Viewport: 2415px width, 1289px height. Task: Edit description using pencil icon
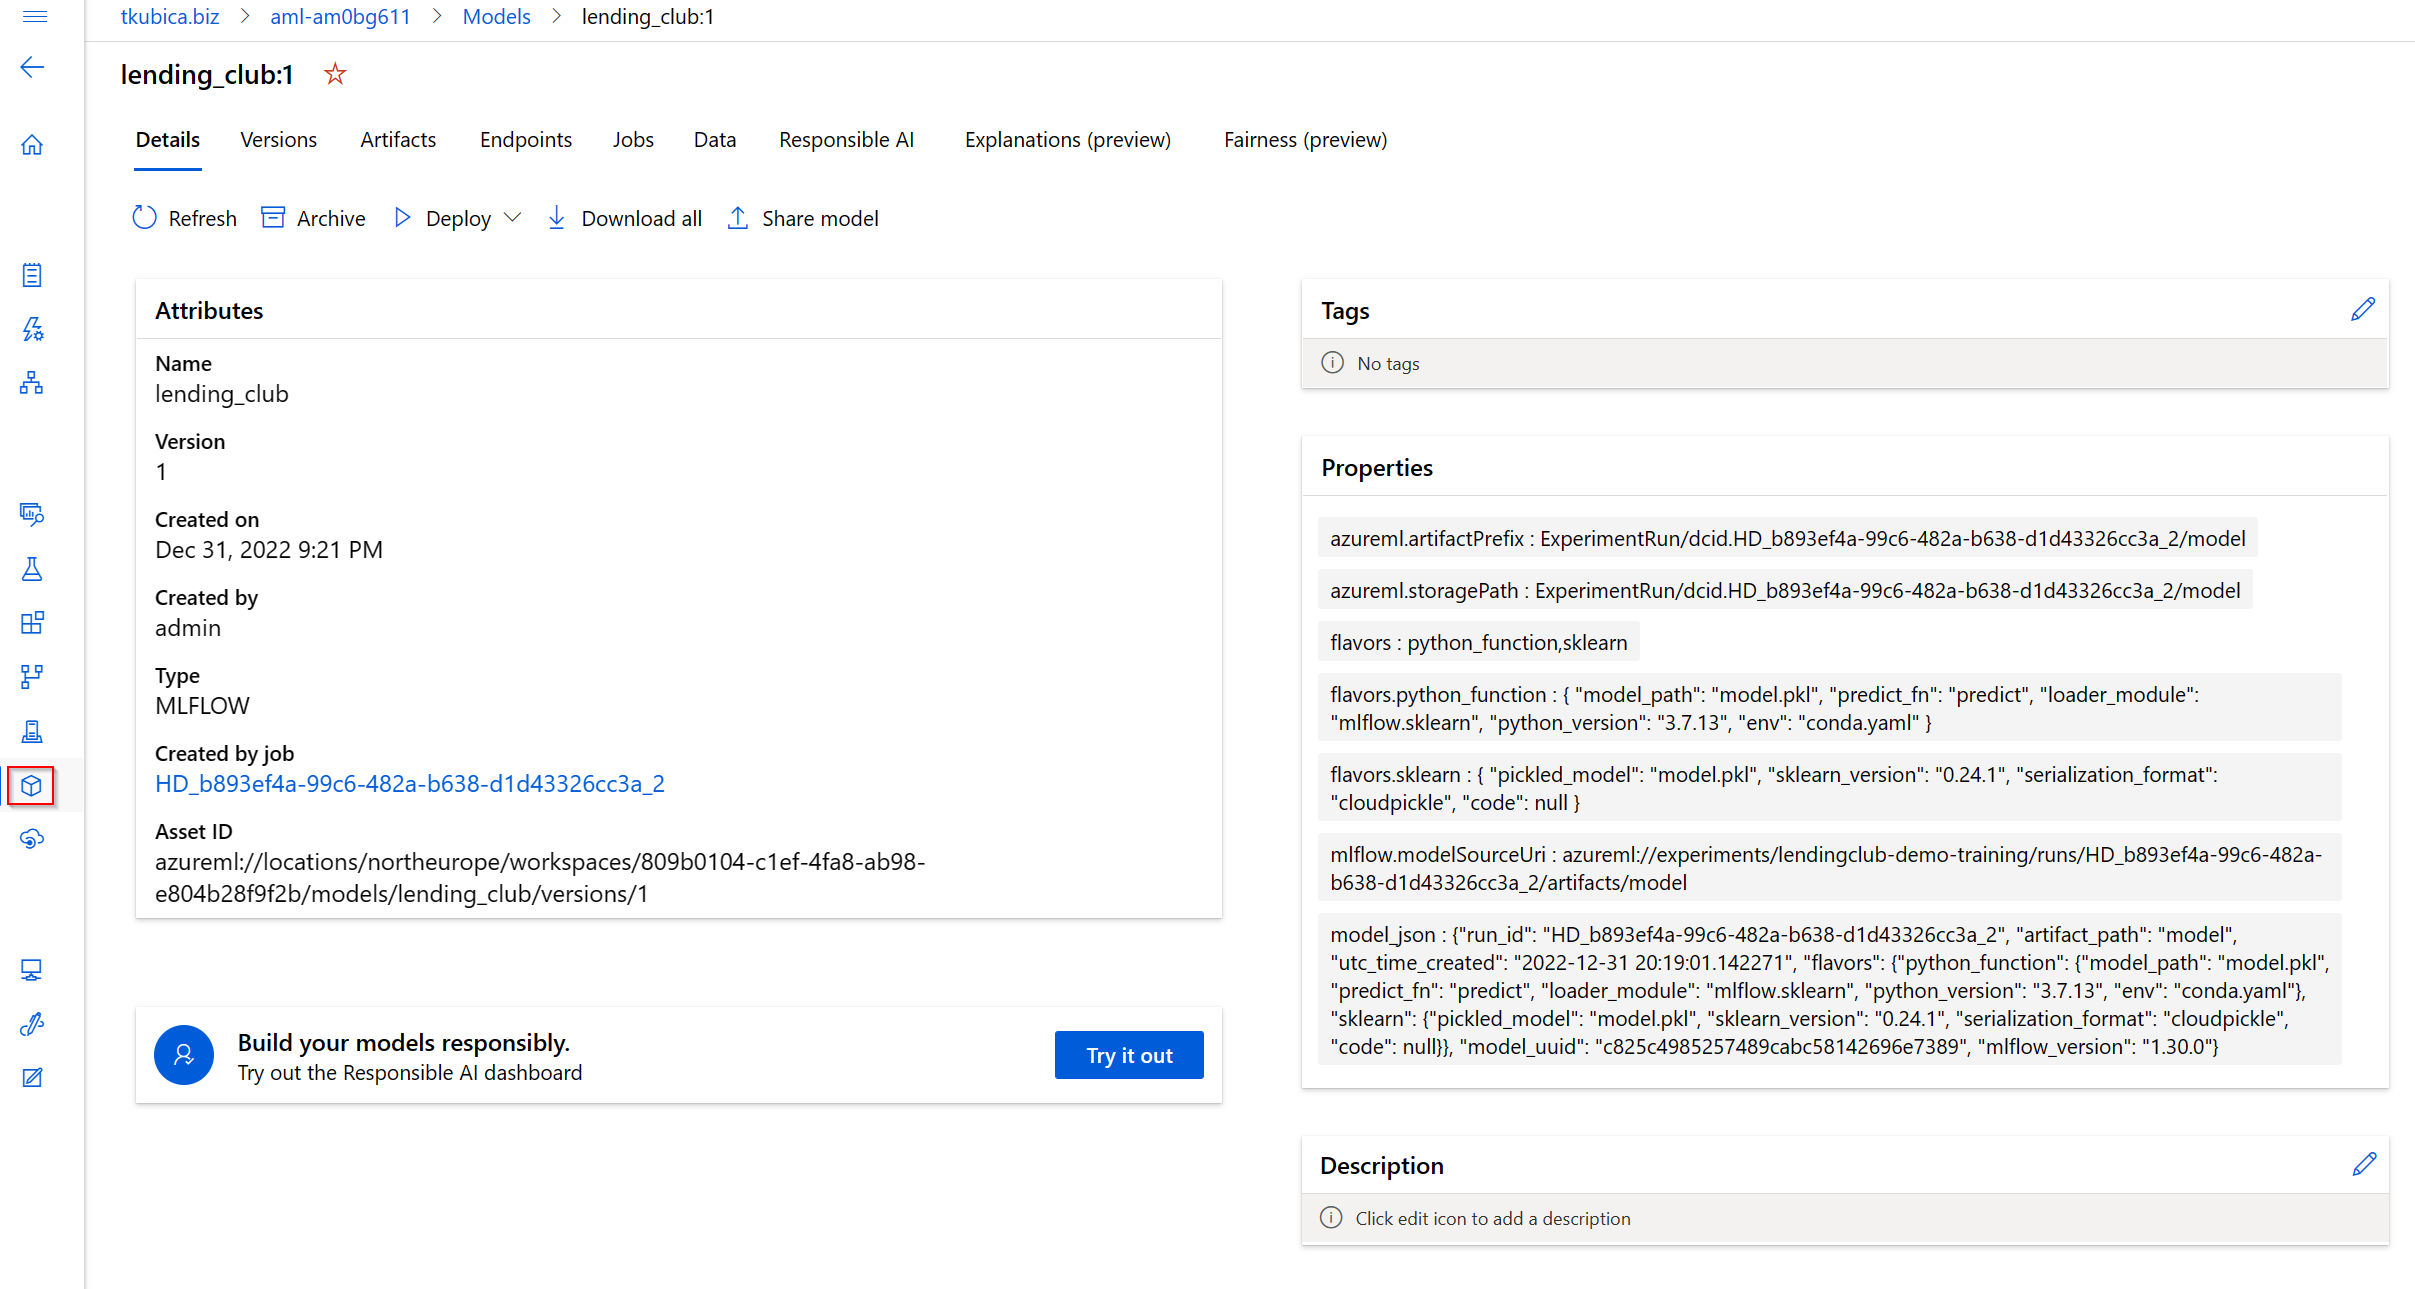(x=2363, y=1165)
